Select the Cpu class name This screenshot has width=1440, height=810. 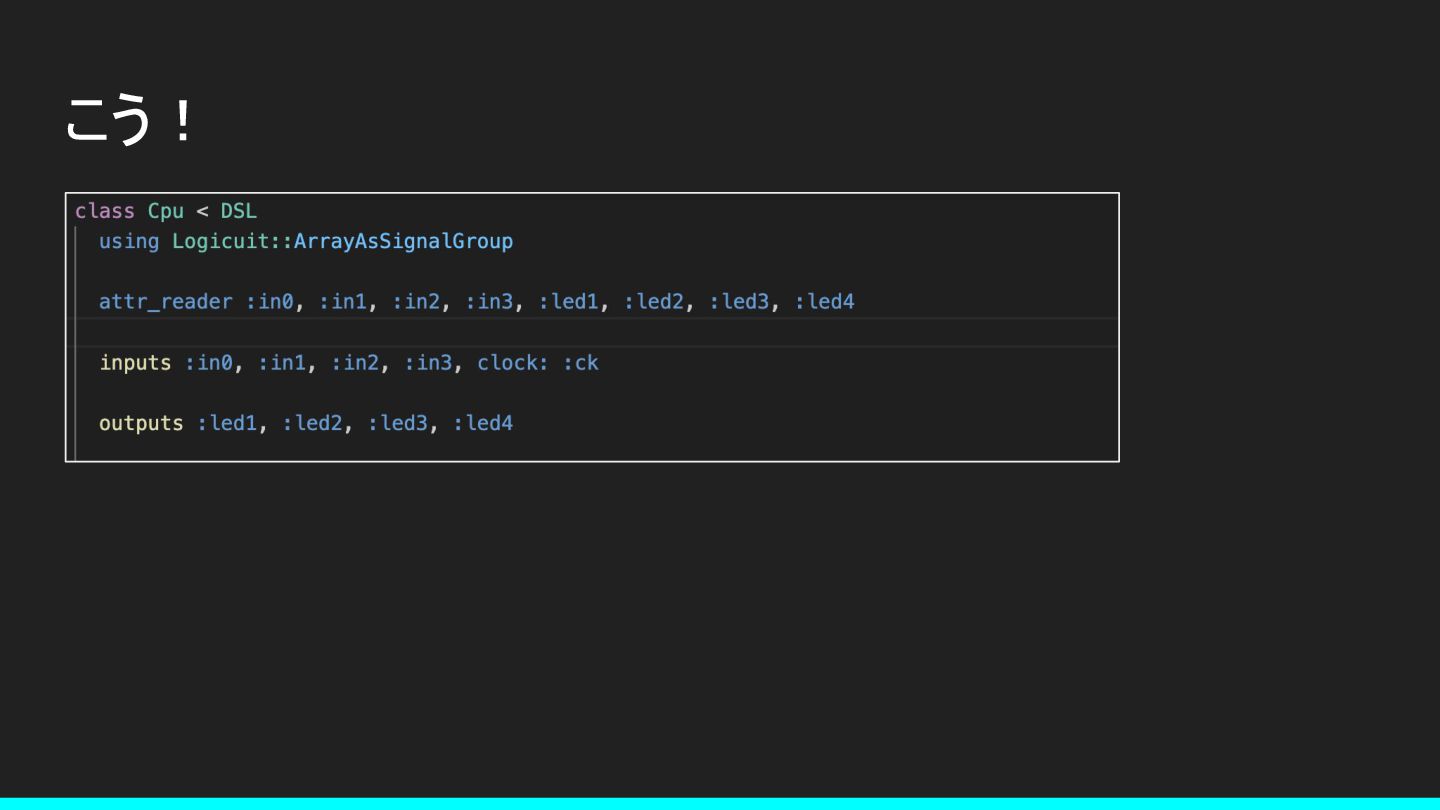tap(166, 211)
